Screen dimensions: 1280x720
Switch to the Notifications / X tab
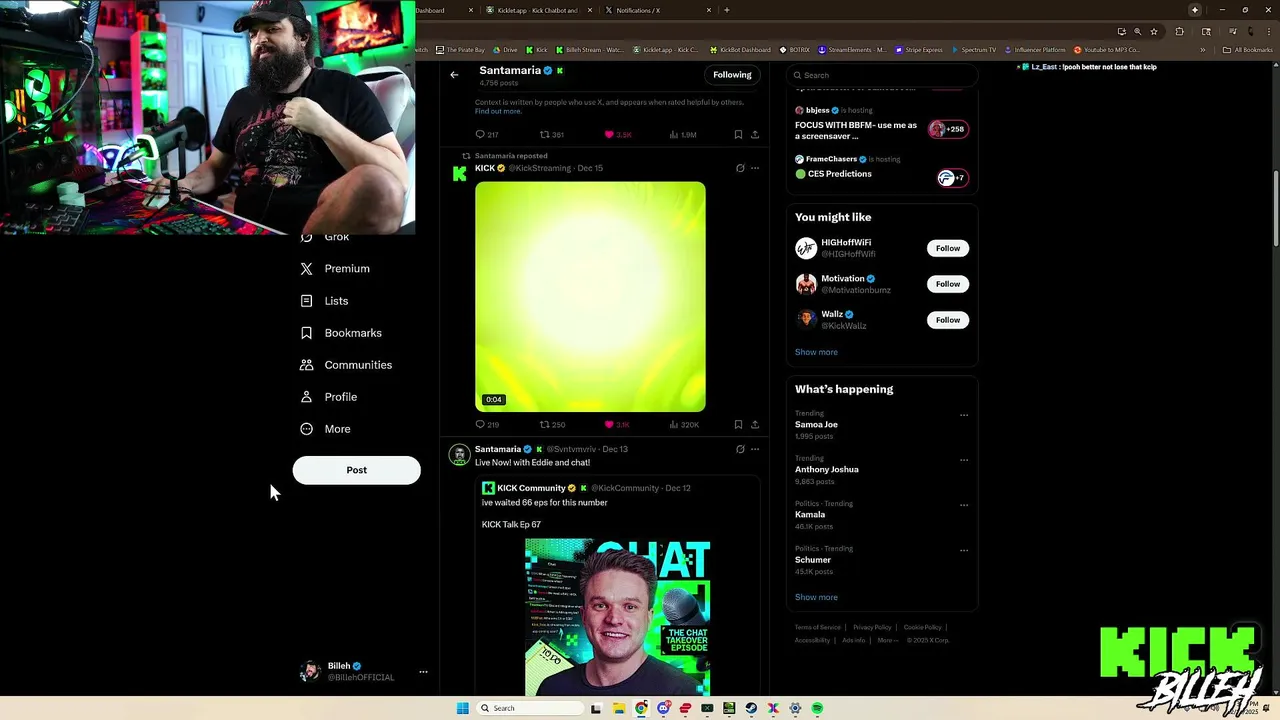[658, 10]
